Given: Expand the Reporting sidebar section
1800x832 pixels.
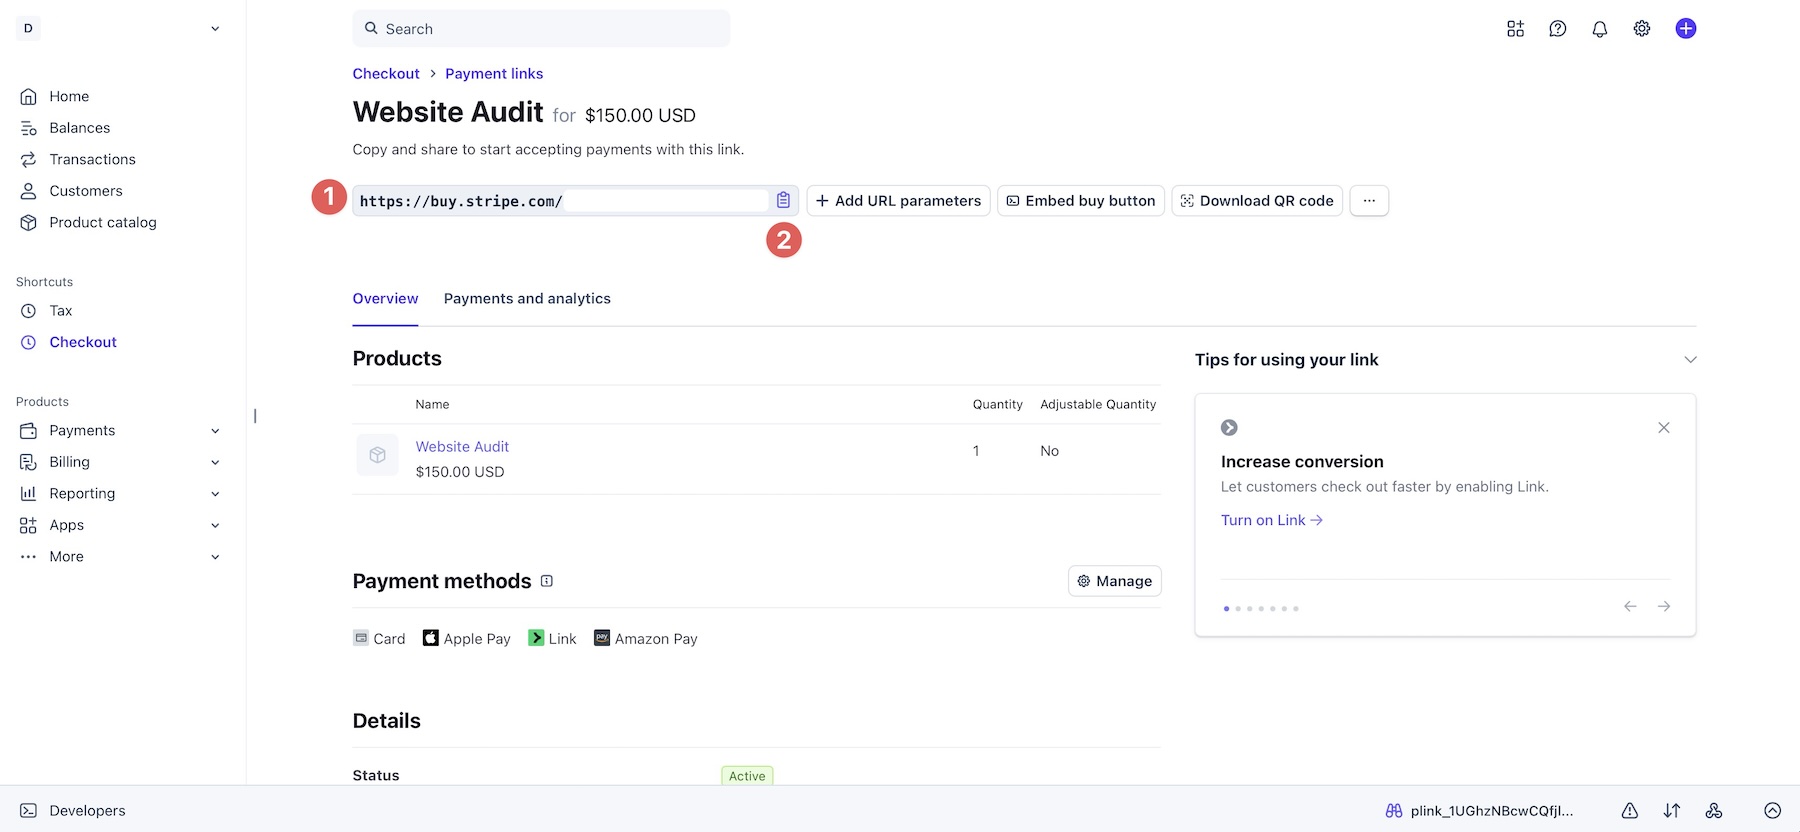Looking at the screenshot, I should 215,494.
